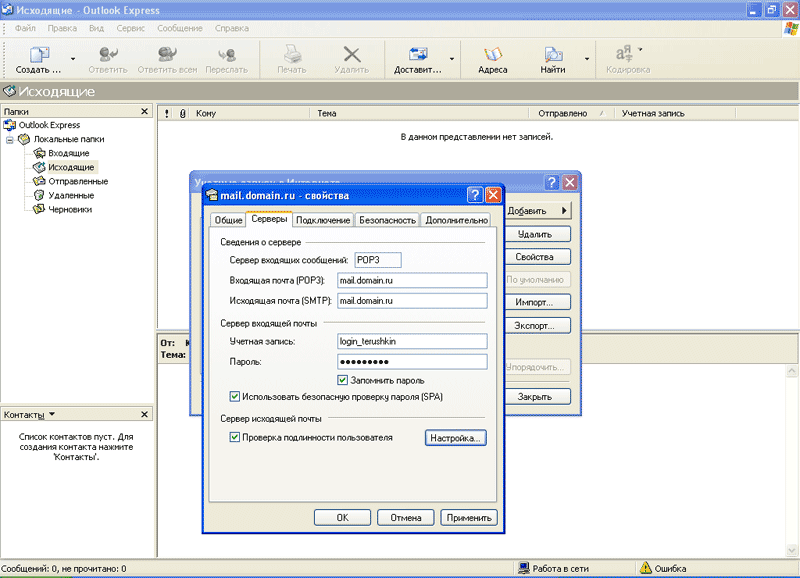Screen dimensions: 800x578
Task: Click the Импорт... button
Action: coord(538,302)
